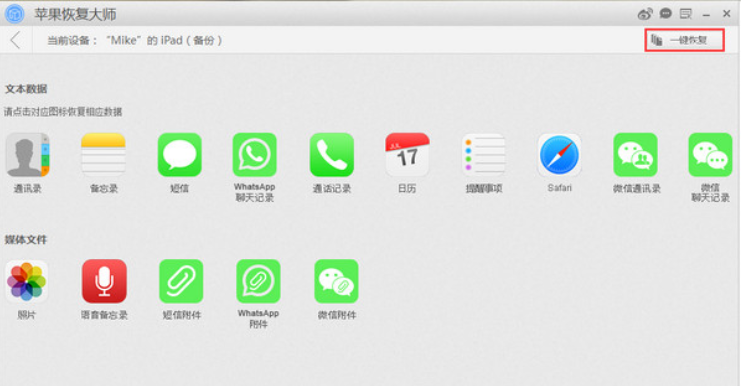Open the WeChat attachments (微信附件) icon
Viewport: 741px width, 386px height.
(x=336, y=282)
